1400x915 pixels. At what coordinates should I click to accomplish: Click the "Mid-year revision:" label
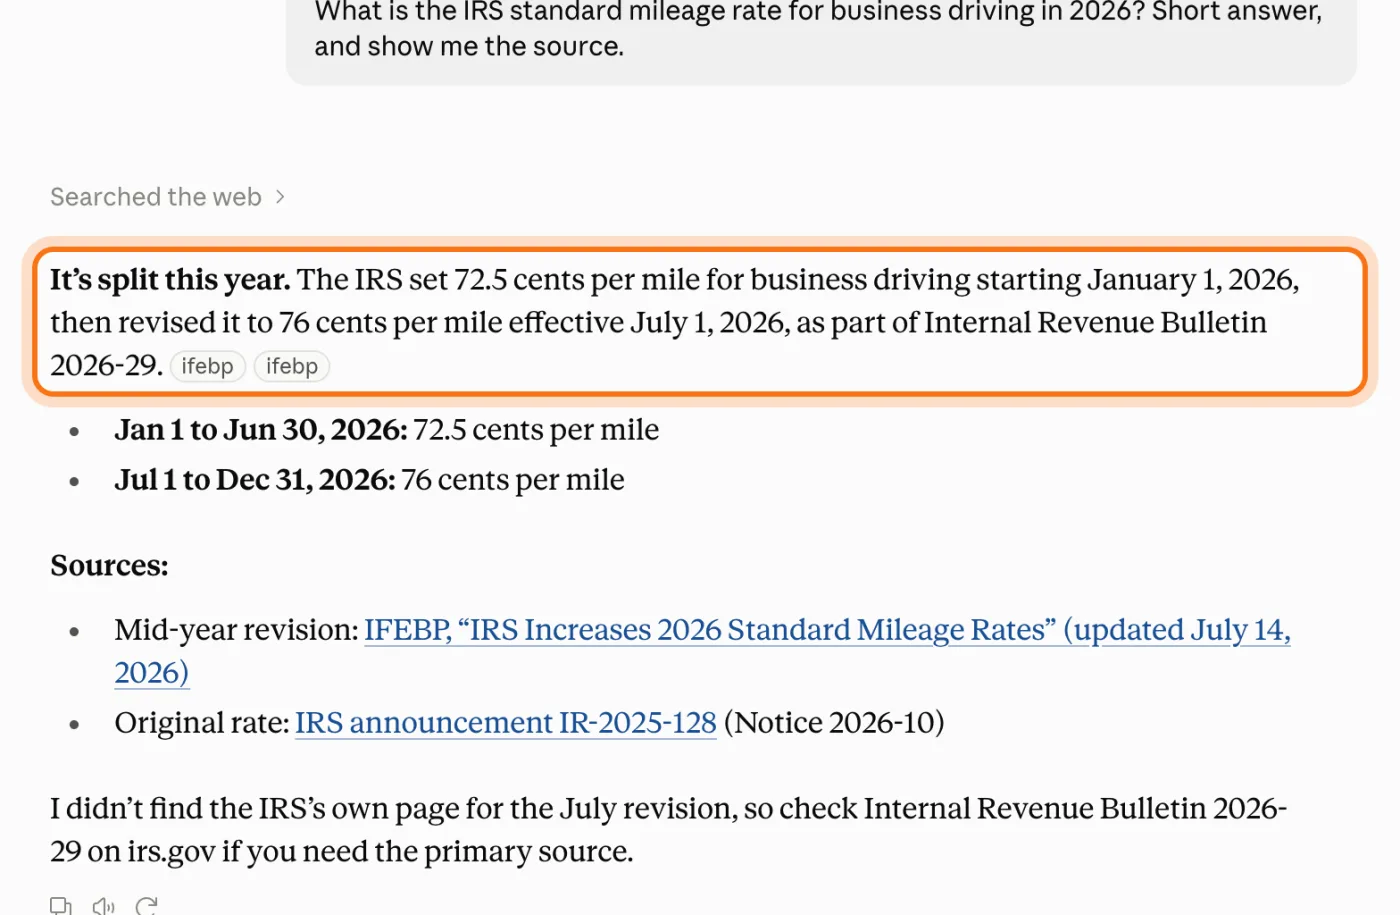(236, 630)
